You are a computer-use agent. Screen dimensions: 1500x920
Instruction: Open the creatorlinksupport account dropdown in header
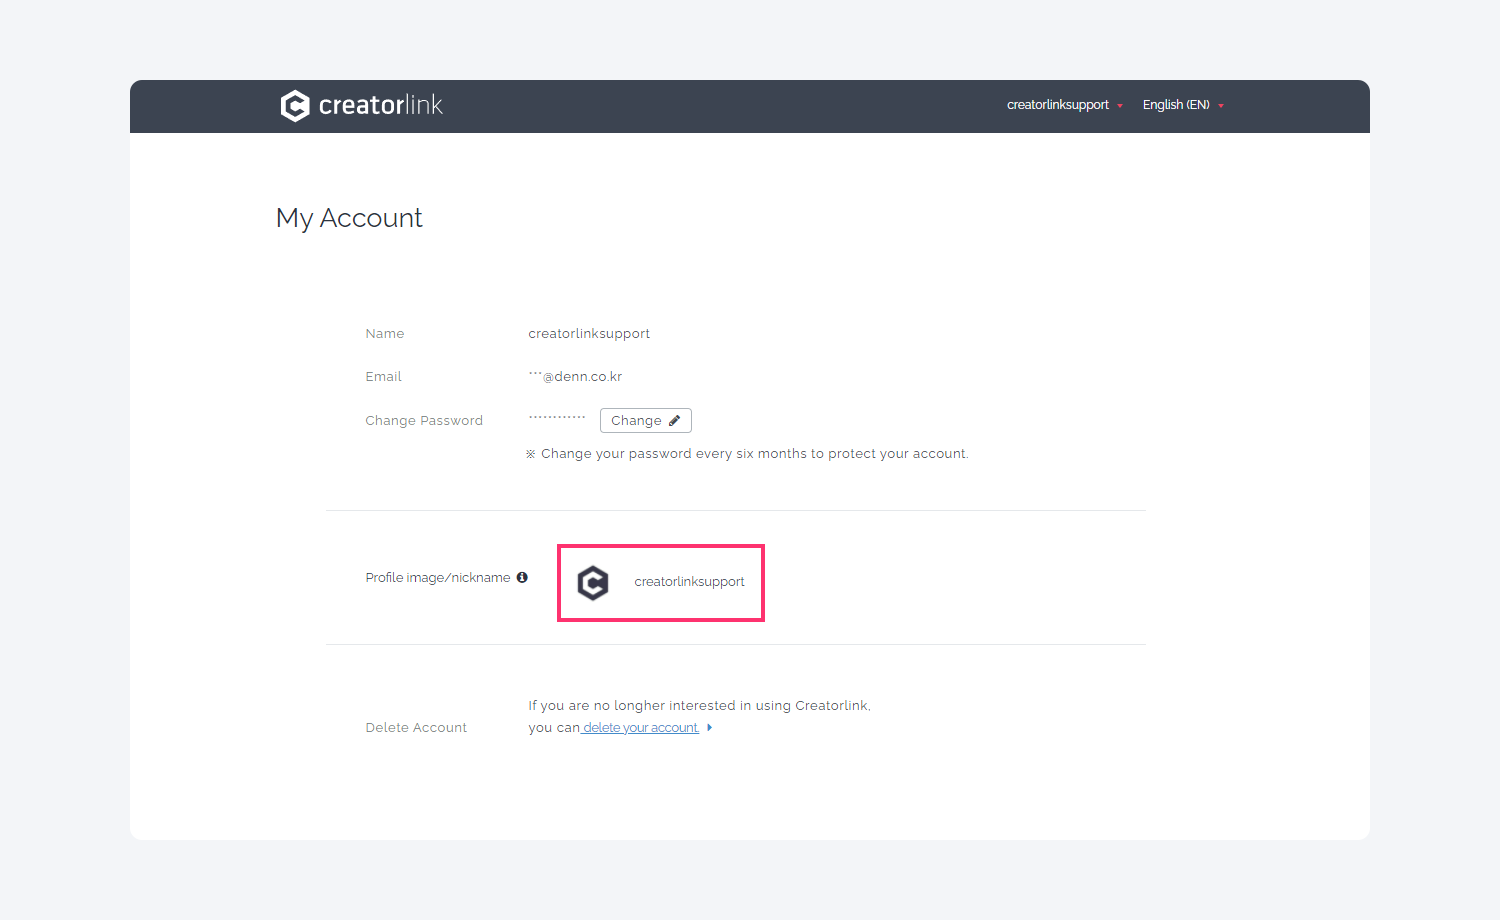(x=1065, y=105)
